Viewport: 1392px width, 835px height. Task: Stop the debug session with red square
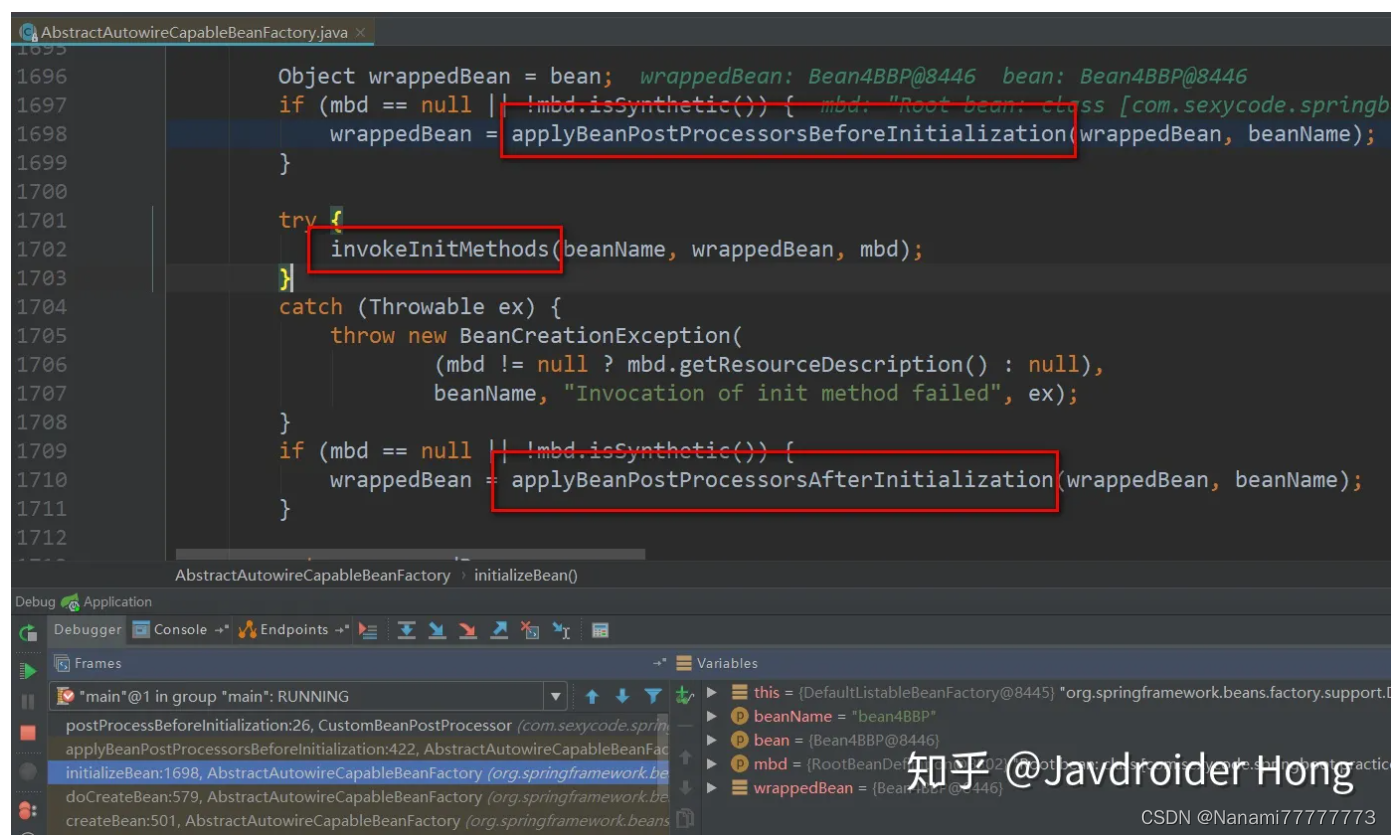(x=28, y=733)
